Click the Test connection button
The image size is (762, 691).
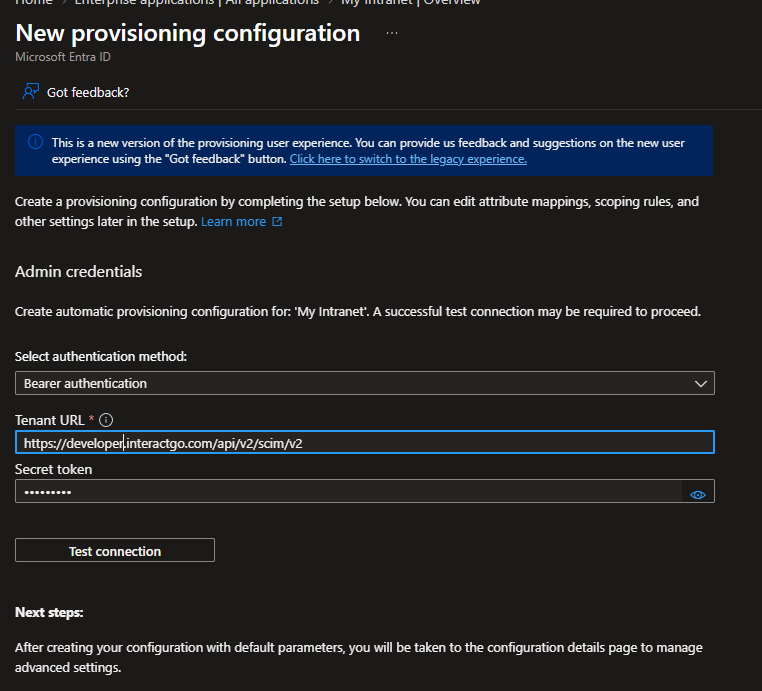115,550
